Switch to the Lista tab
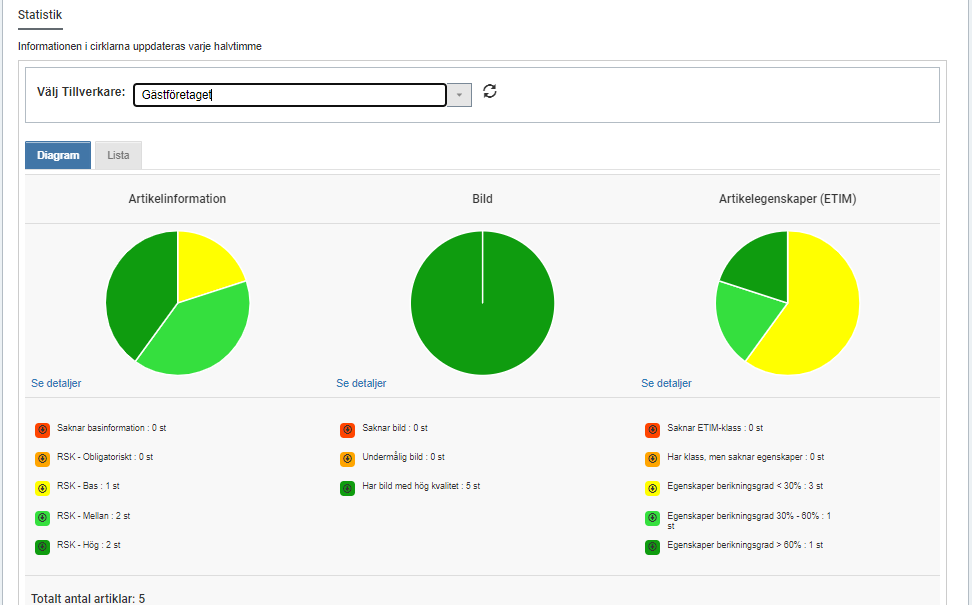 pyautogui.click(x=118, y=155)
